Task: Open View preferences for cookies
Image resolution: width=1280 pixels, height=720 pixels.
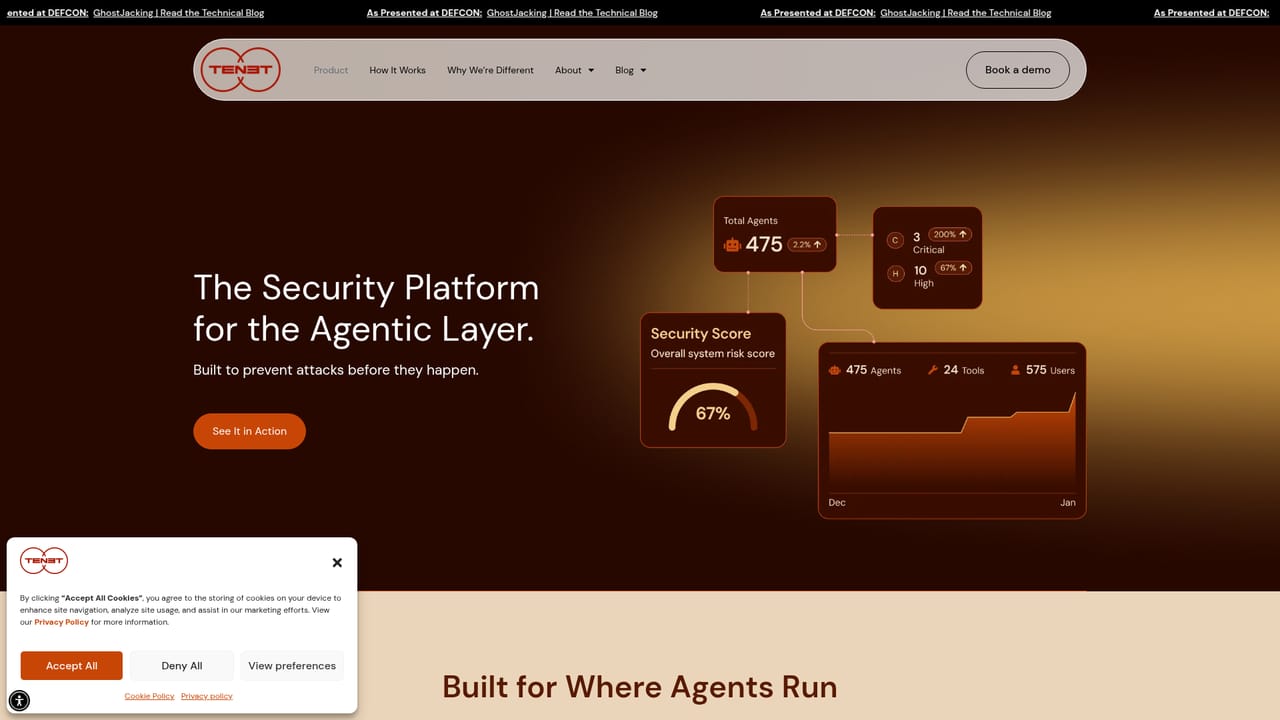Action: [x=292, y=666]
